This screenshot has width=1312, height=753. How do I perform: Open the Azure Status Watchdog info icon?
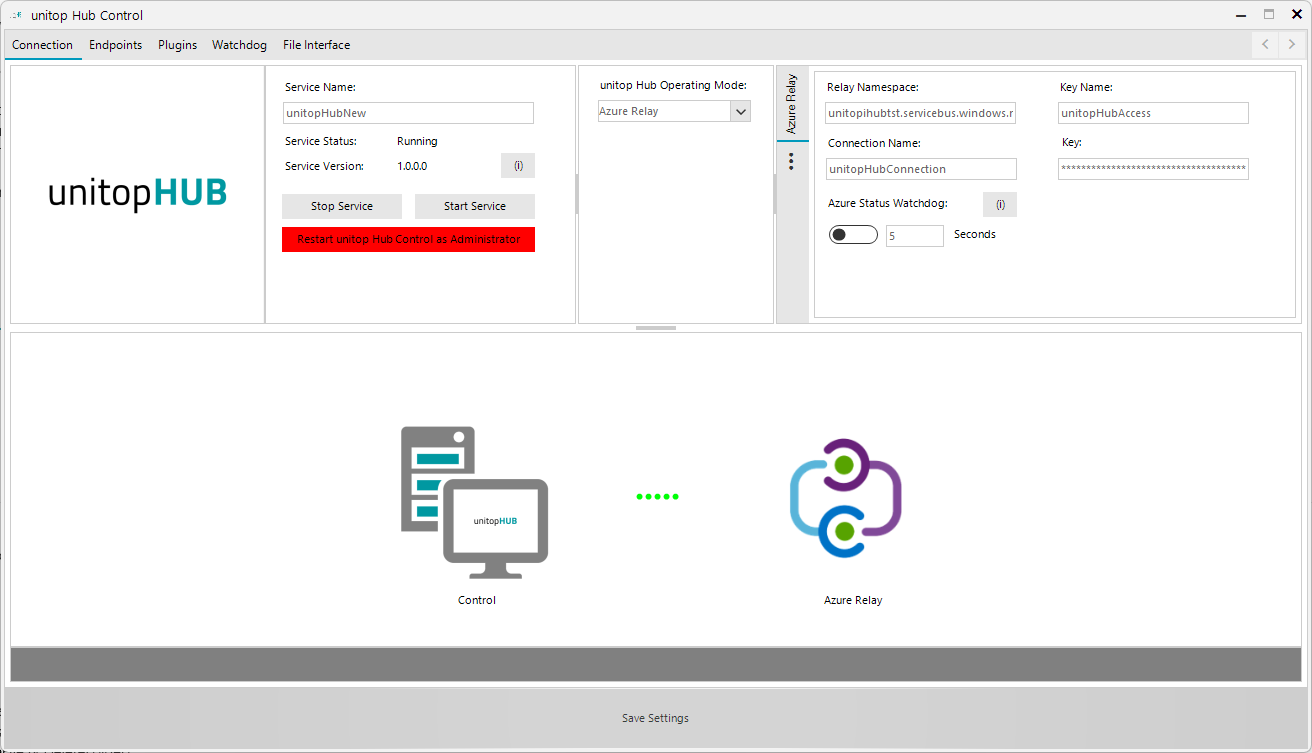click(x=1000, y=204)
